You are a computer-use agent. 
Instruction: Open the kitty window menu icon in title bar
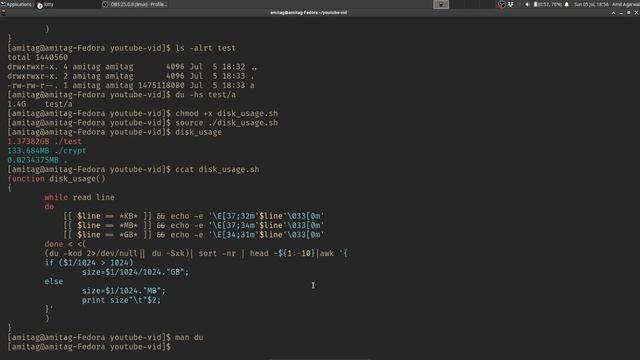coord(4,13)
